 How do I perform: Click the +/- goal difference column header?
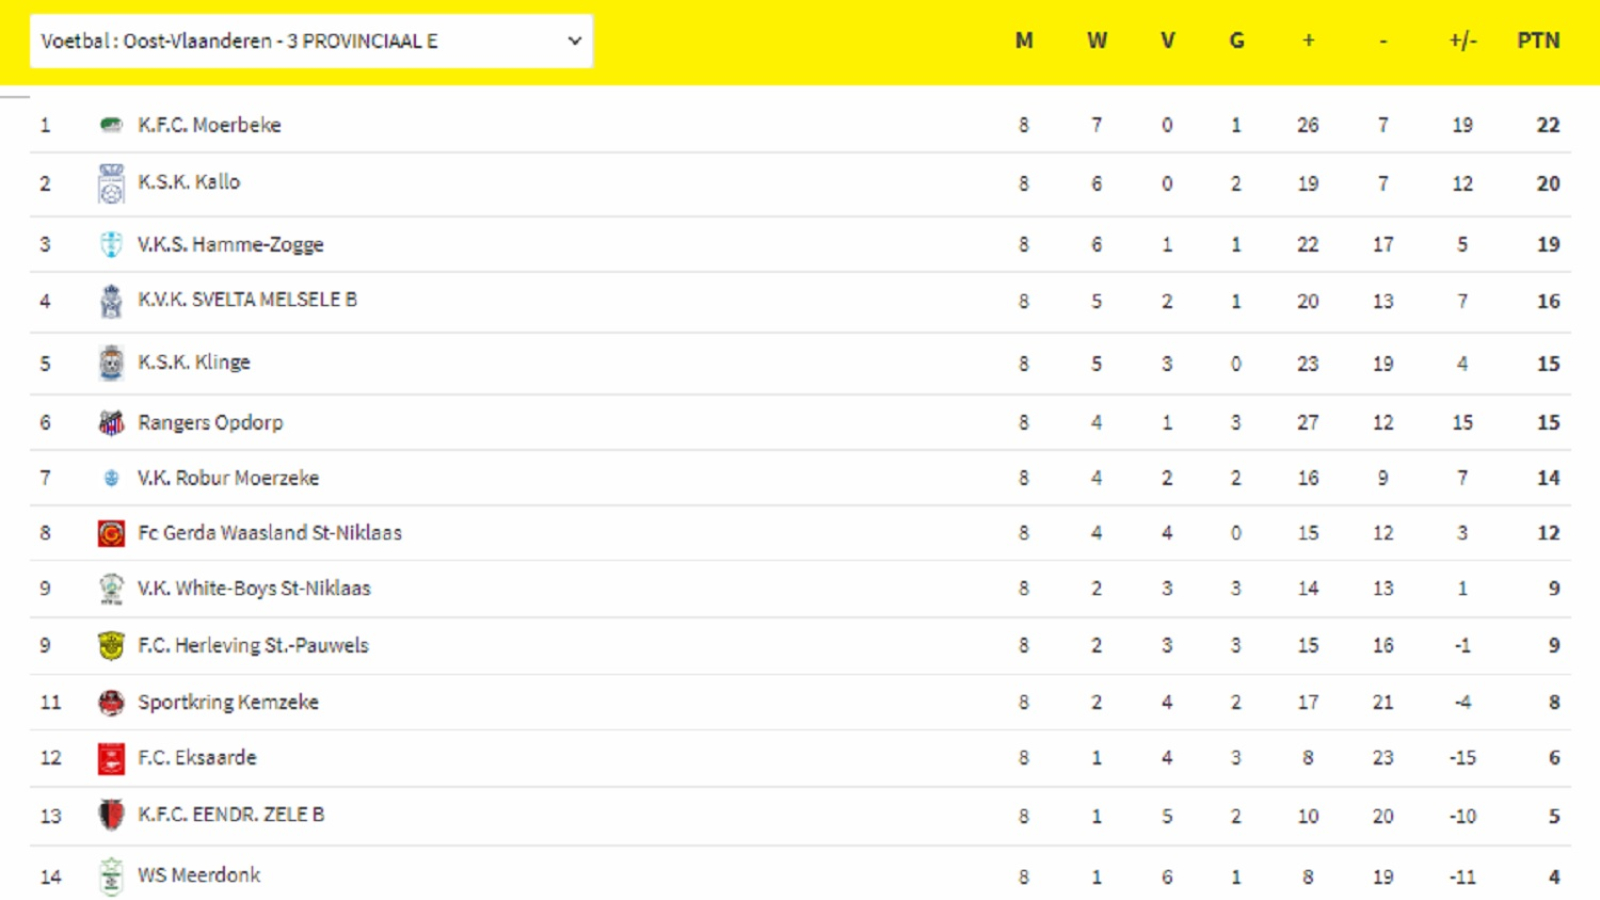pos(1462,41)
